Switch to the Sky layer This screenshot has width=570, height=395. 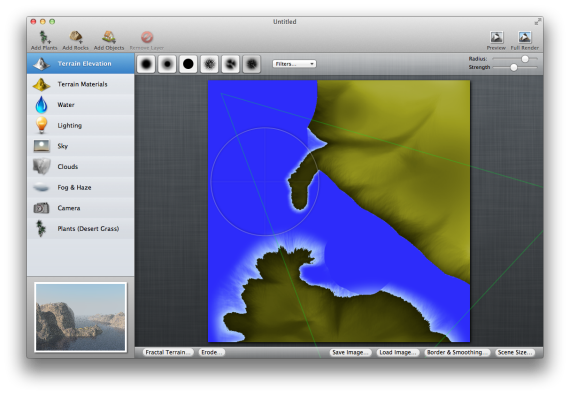[x=81, y=146]
